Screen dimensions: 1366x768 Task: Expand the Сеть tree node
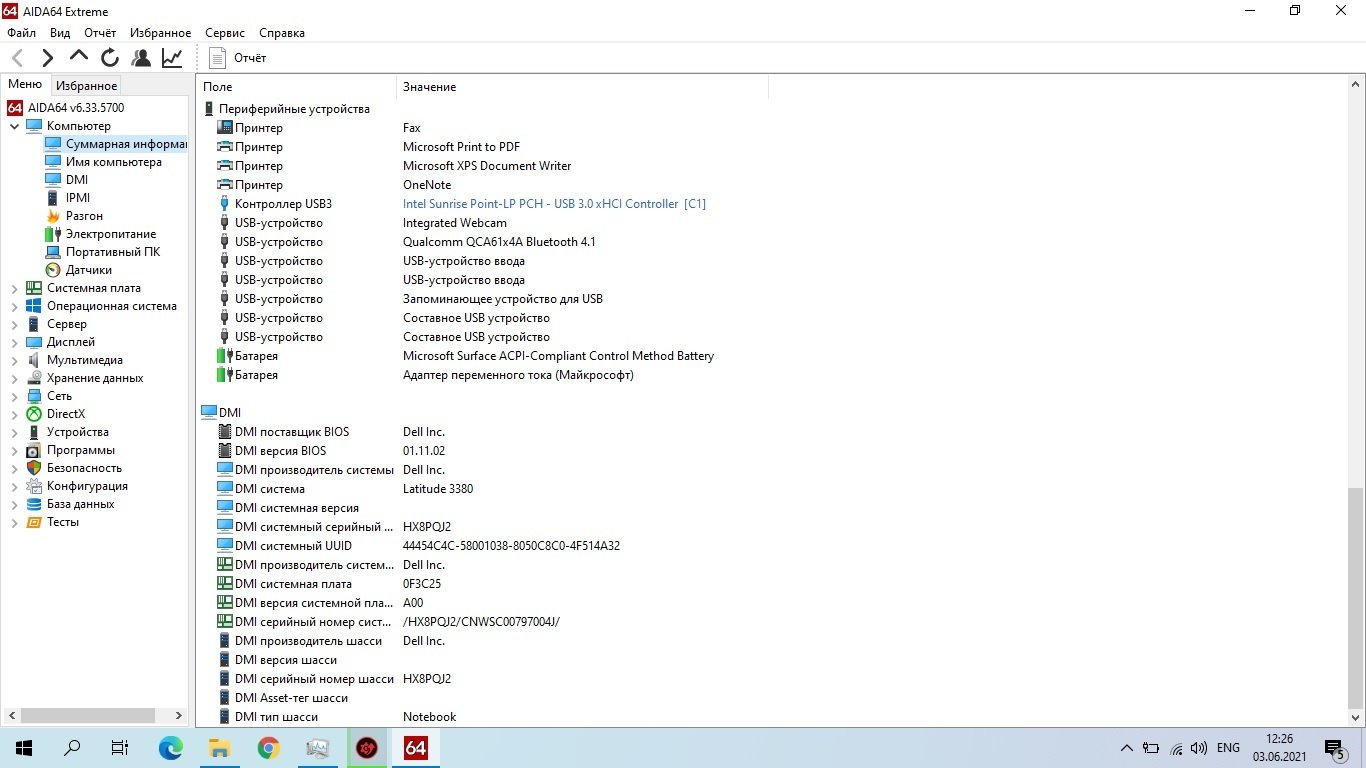tap(14, 396)
